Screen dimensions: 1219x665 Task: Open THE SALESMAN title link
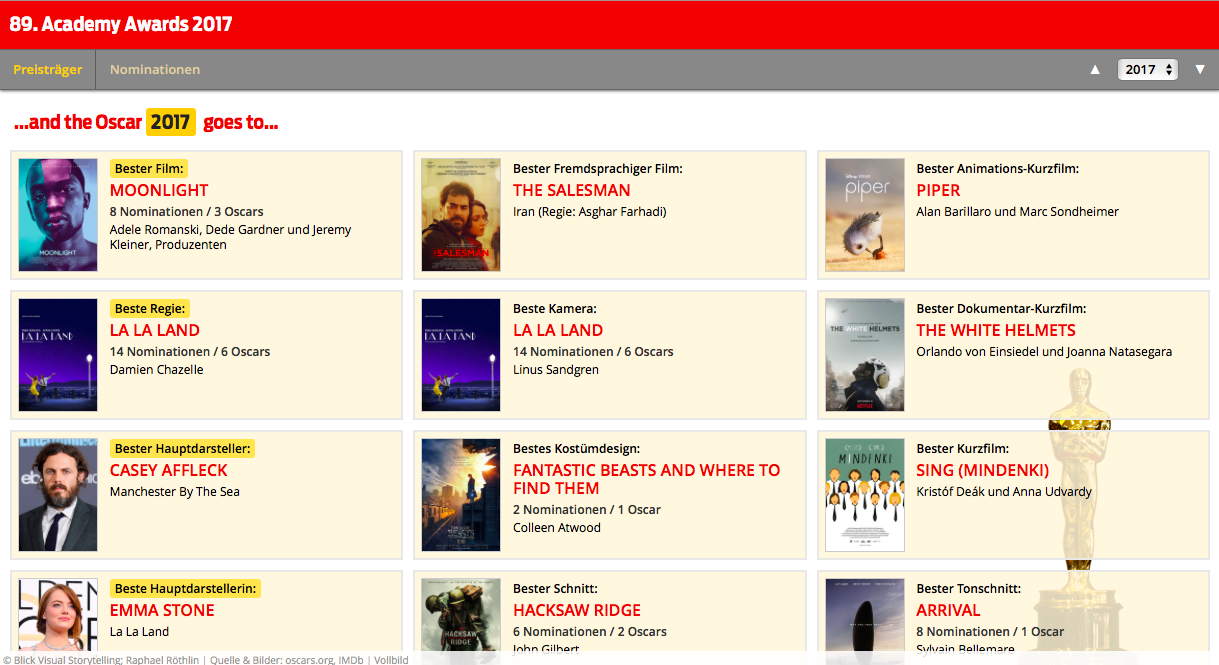572,190
